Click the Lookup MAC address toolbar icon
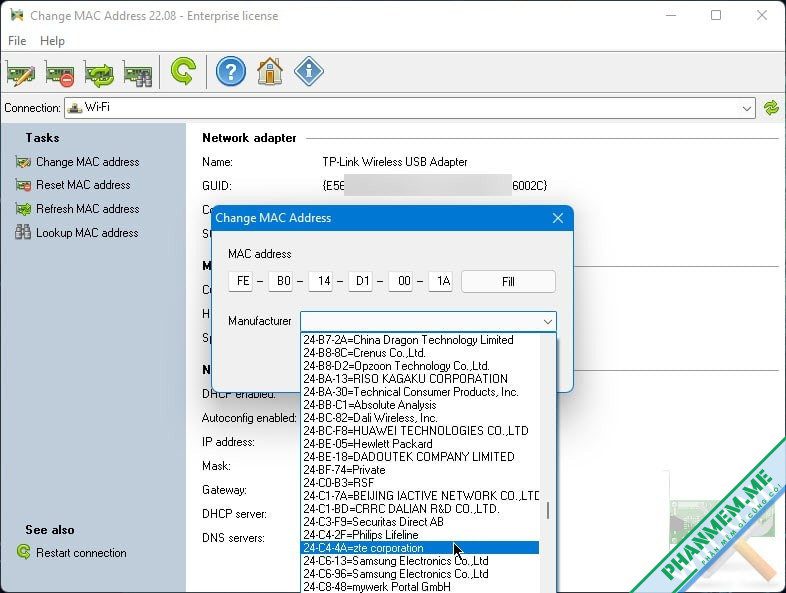786x593 pixels. tap(137, 73)
